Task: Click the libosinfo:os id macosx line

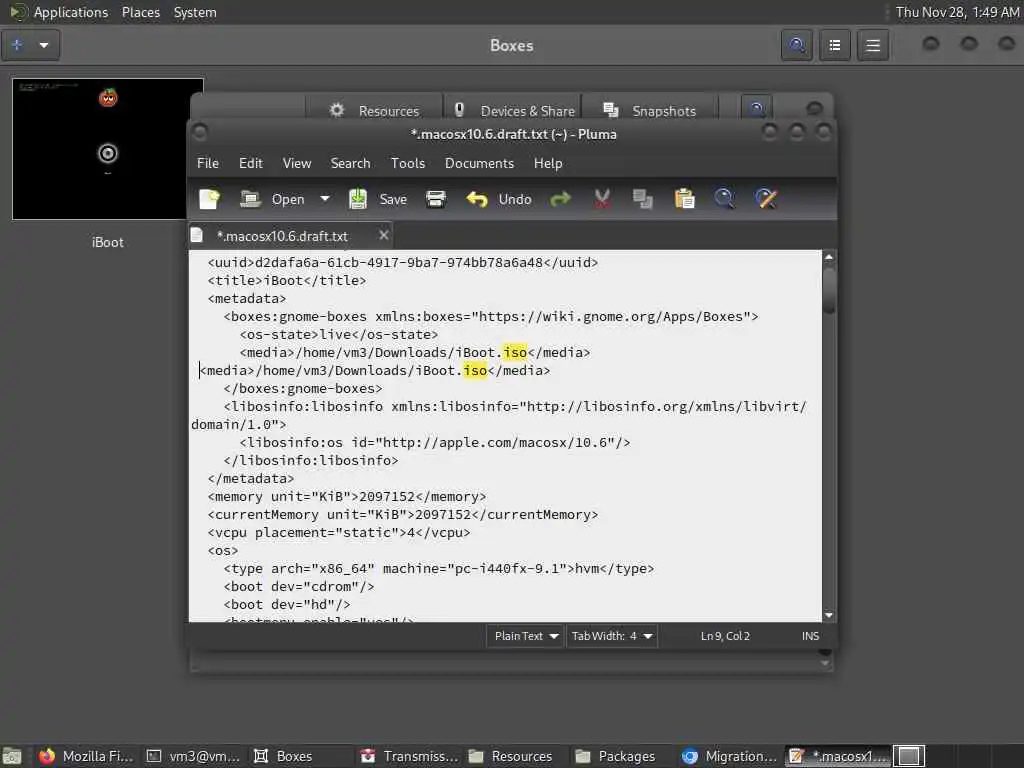Action: tap(435, 443)
